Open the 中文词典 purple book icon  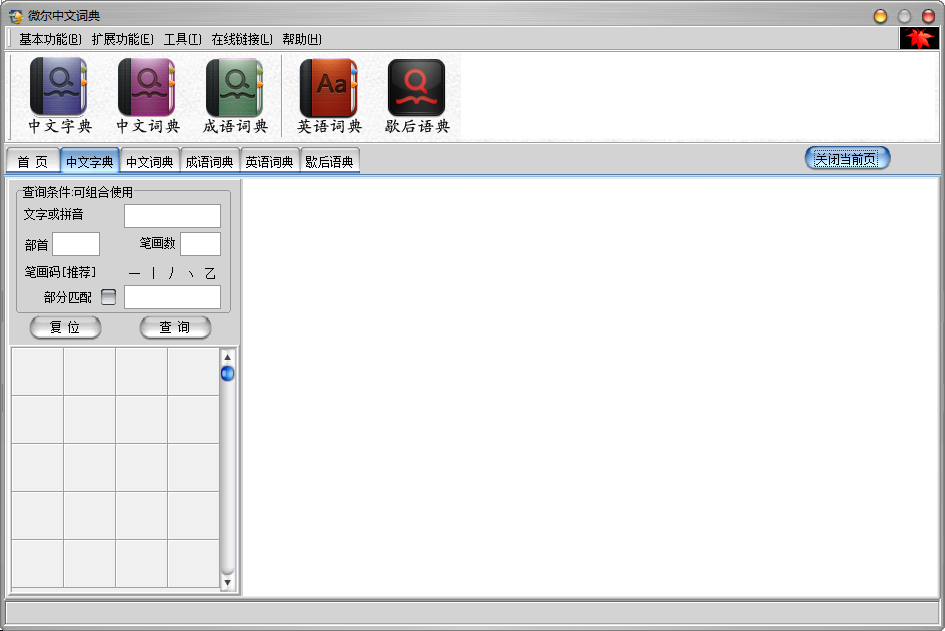[x=147, y=88]
